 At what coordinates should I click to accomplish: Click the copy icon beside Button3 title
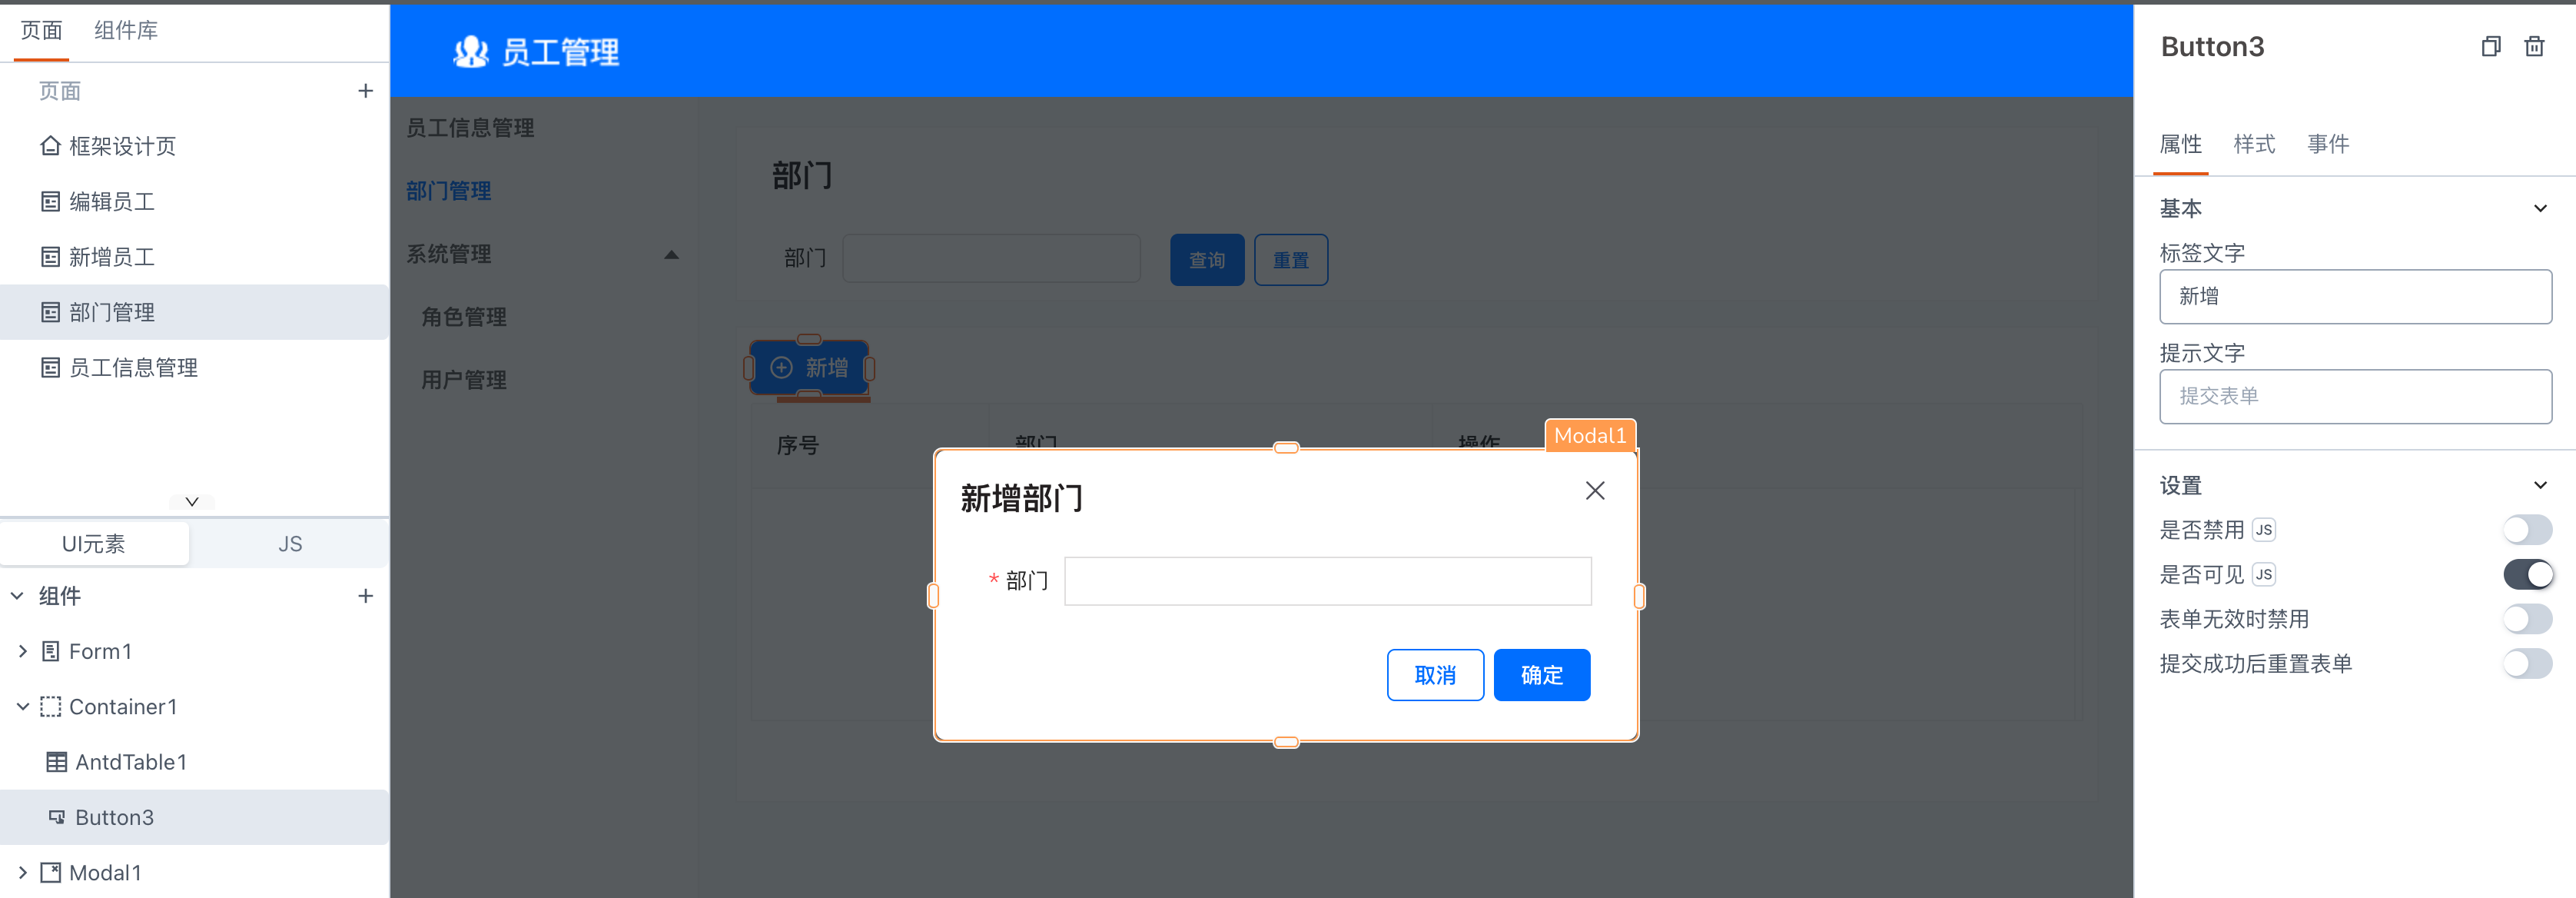point(2491,47)
